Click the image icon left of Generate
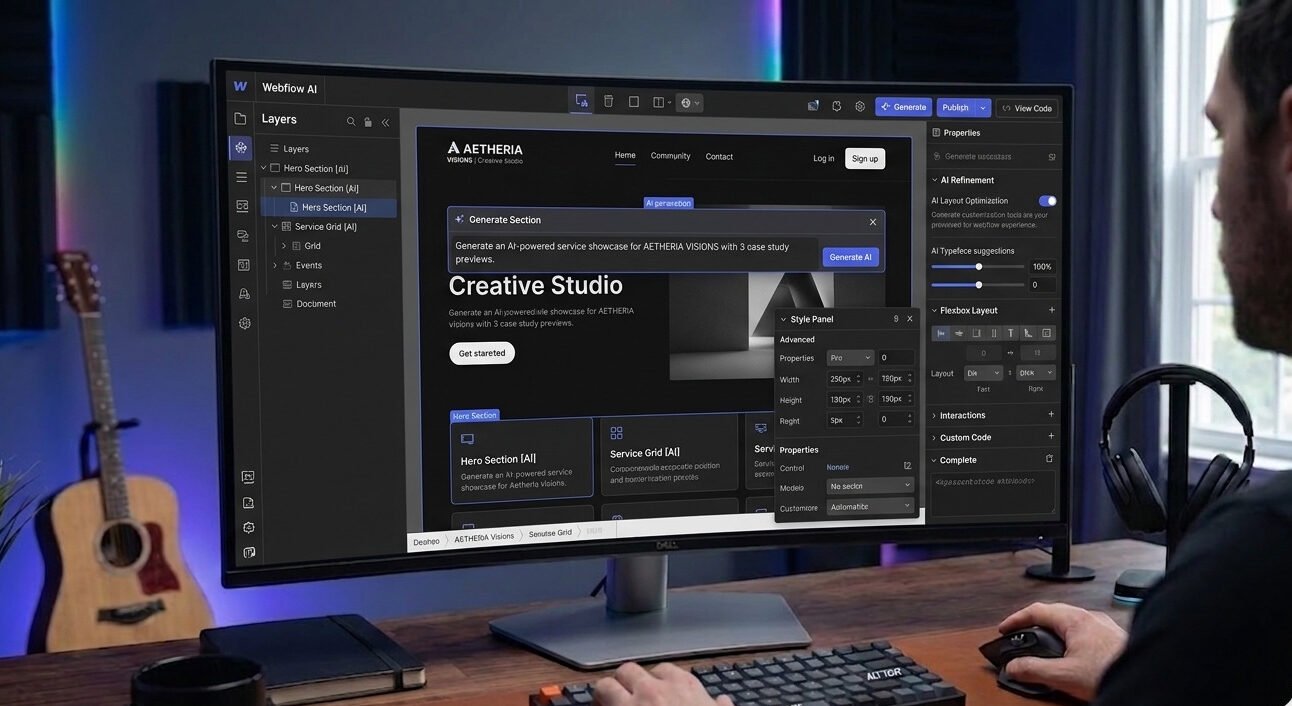The height and width of the screenshot is (706, 1292). 813,106
